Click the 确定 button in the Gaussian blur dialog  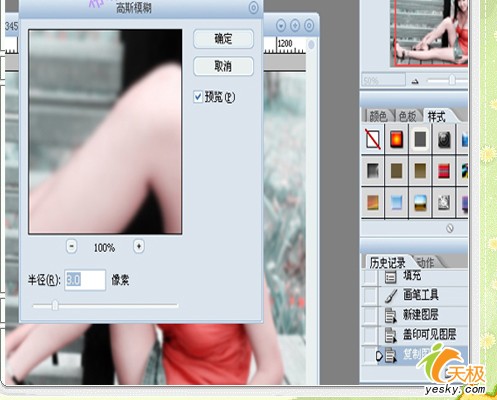[x=223, y=39]
